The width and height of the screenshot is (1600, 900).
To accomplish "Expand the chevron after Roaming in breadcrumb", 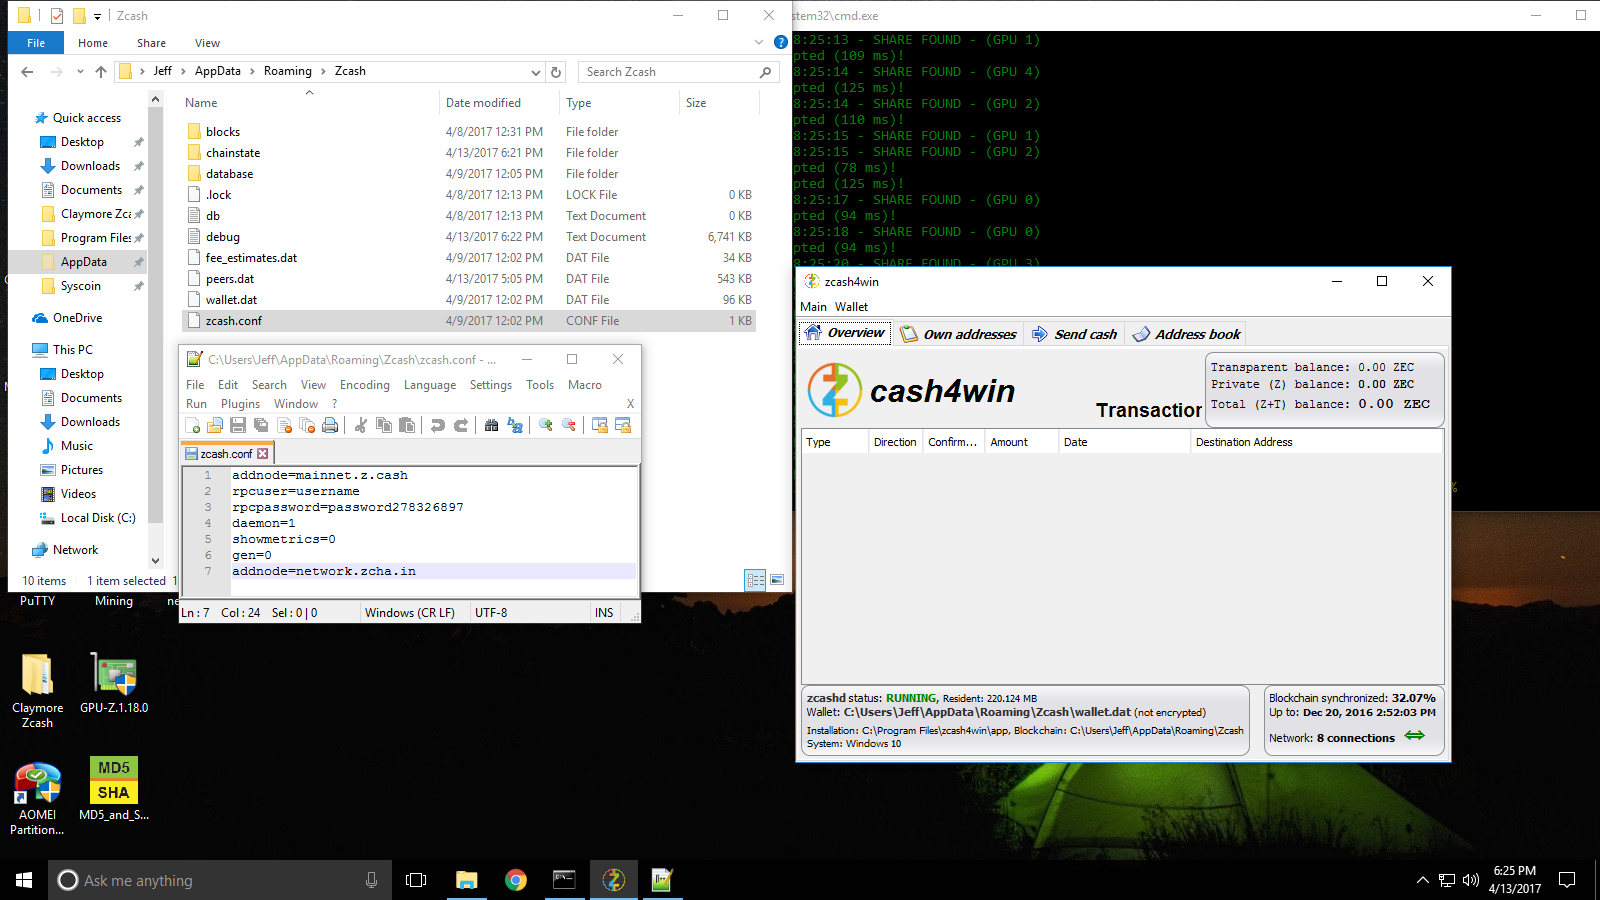I will [x=323, y=71].
